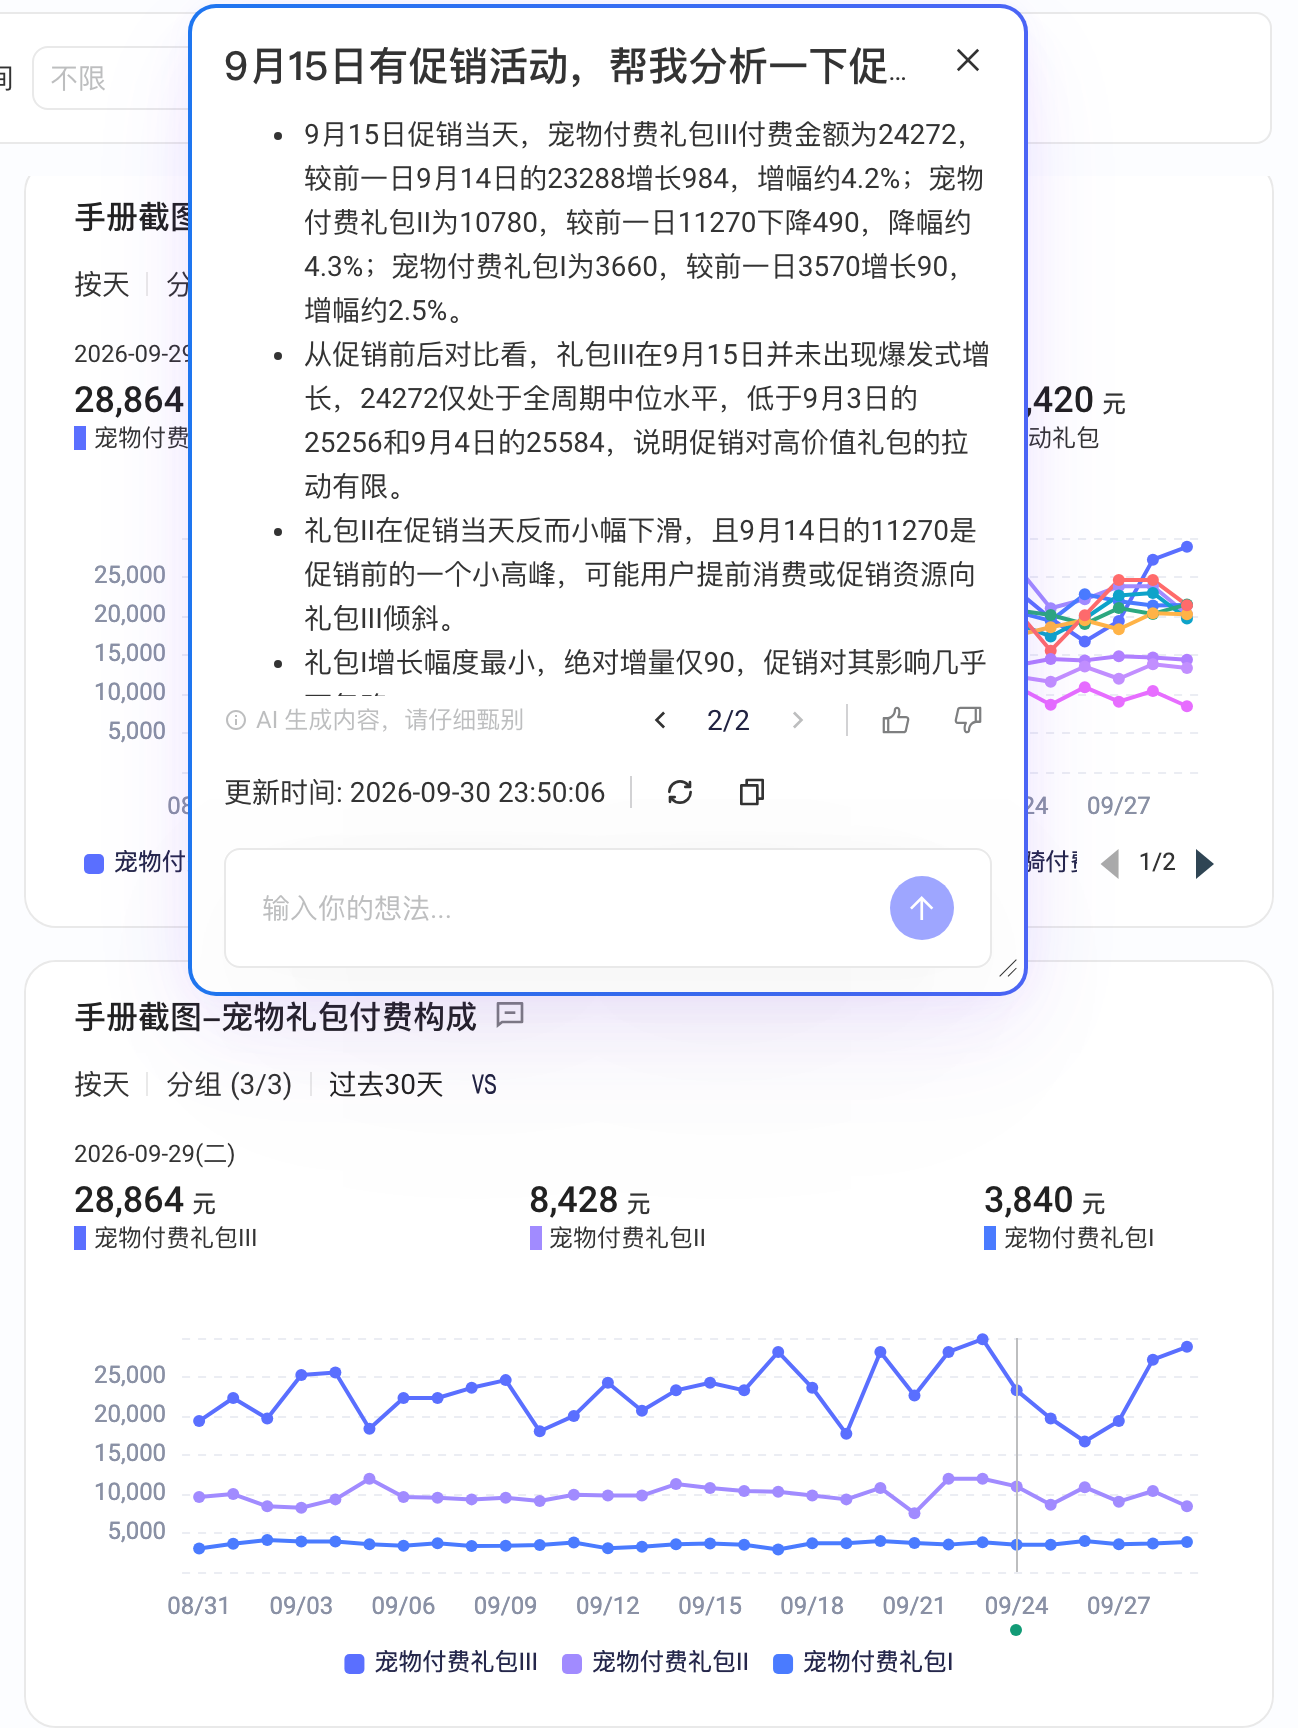This screenshot has width=1298, height=1728.
Task: Click the 不限 filter field
Action: click(x=111, y=78)
